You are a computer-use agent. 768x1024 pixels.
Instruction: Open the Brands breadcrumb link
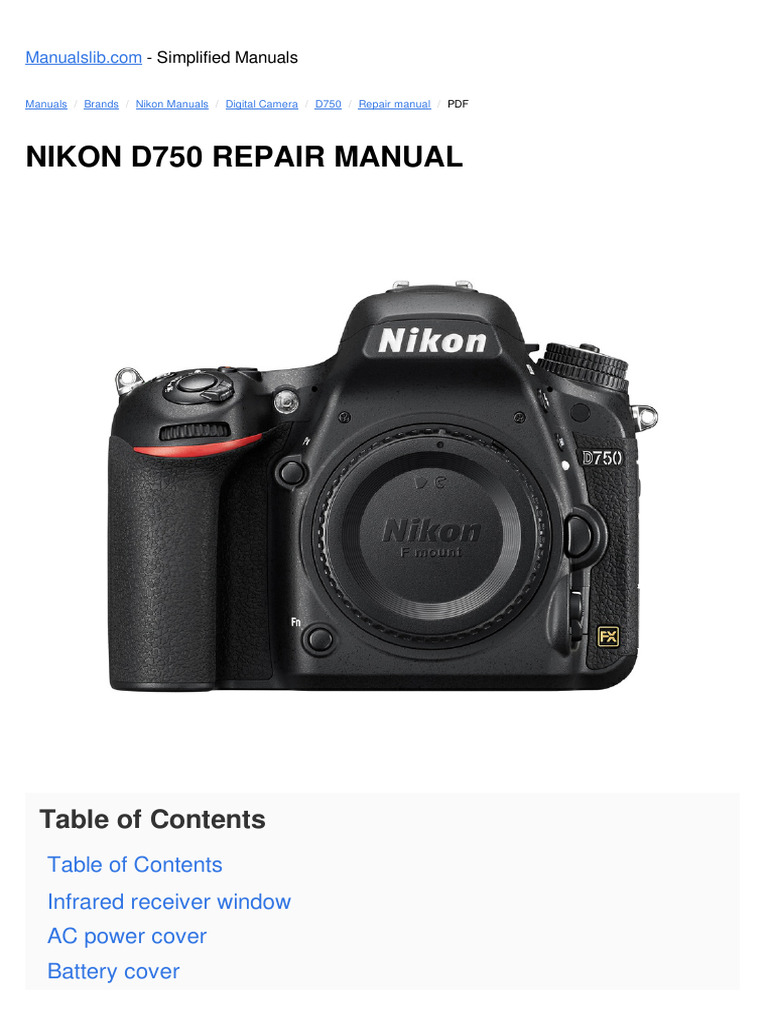(101, 104)
